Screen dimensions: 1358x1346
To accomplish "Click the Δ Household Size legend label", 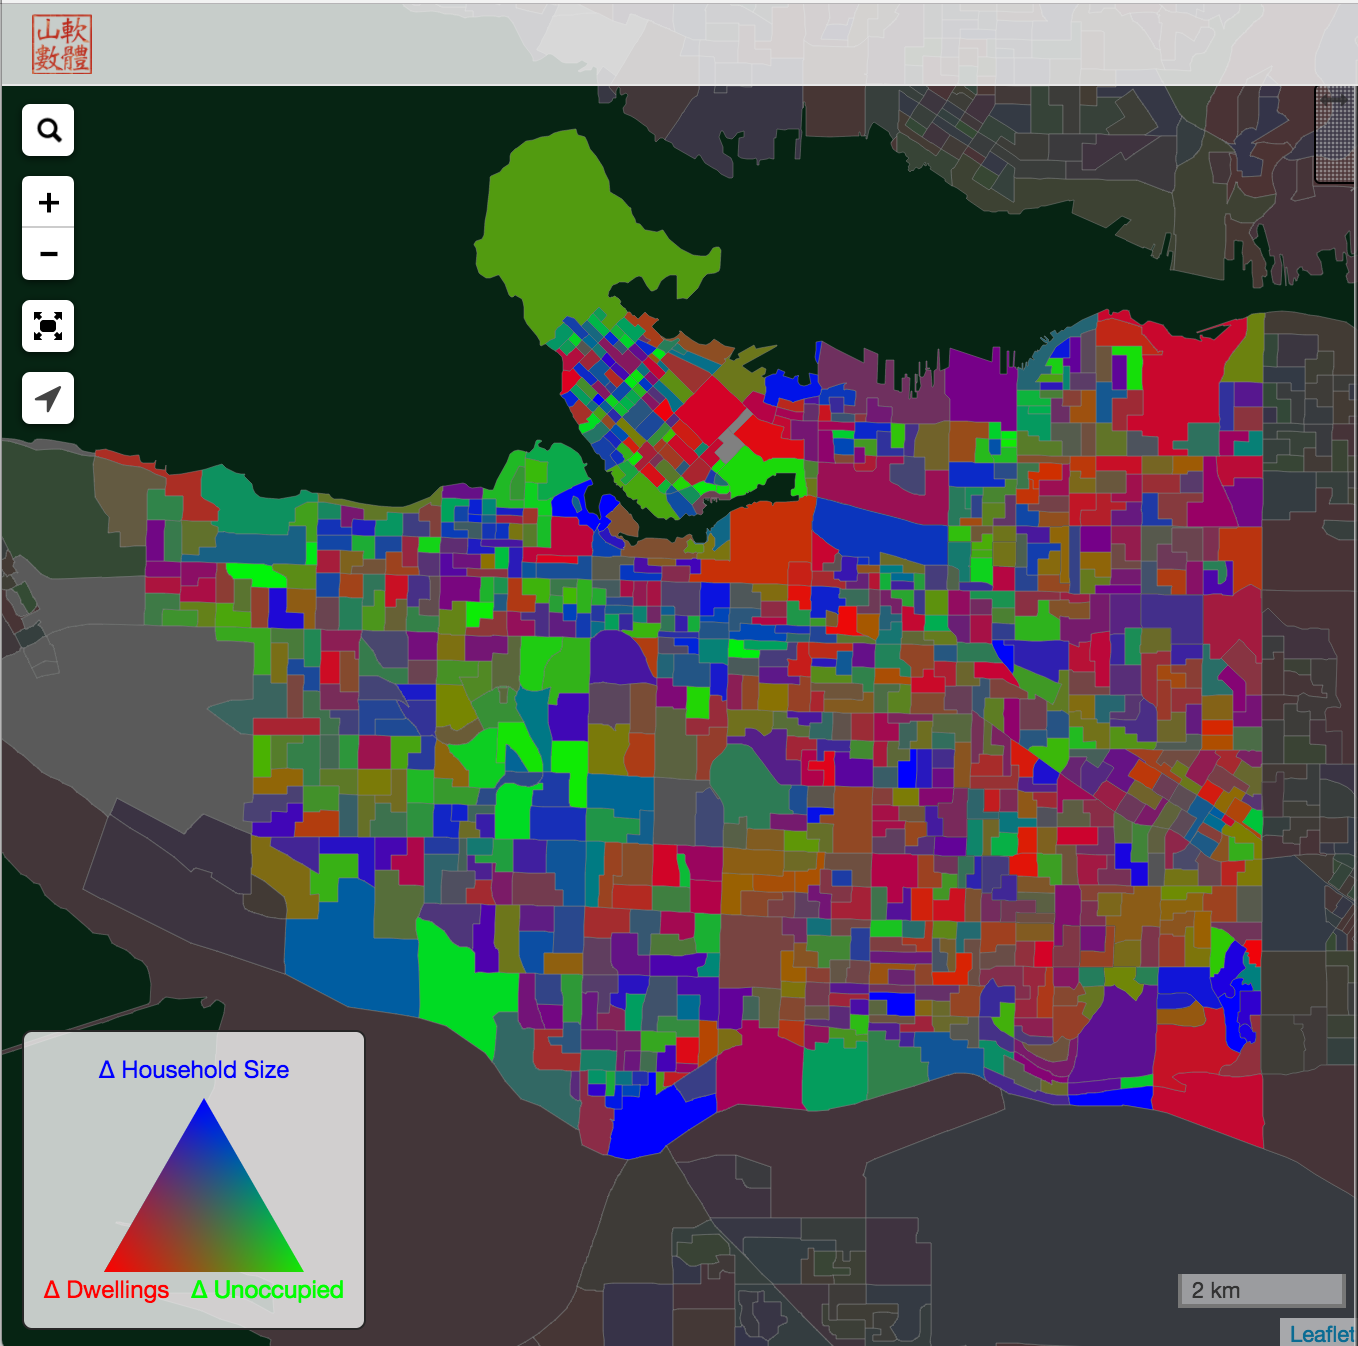I will point(194,1070).
